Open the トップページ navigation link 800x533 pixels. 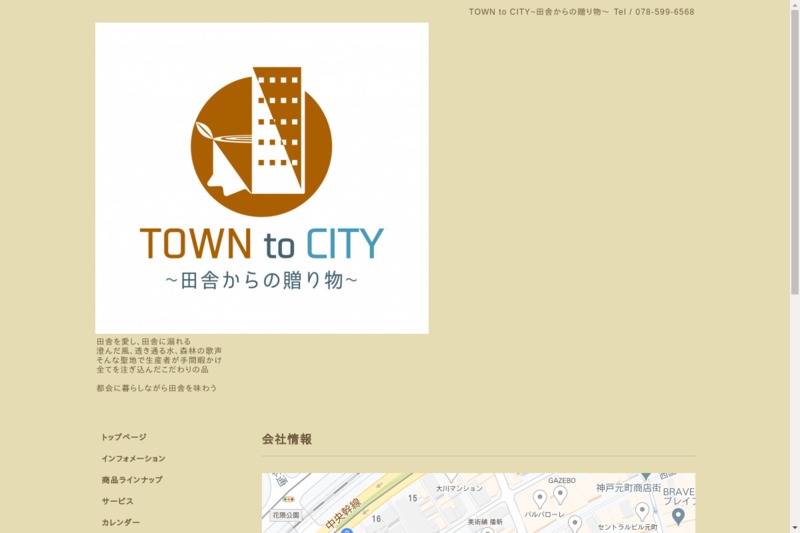point(123,437)
